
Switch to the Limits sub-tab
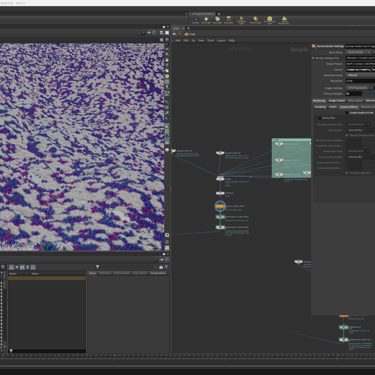333,107
